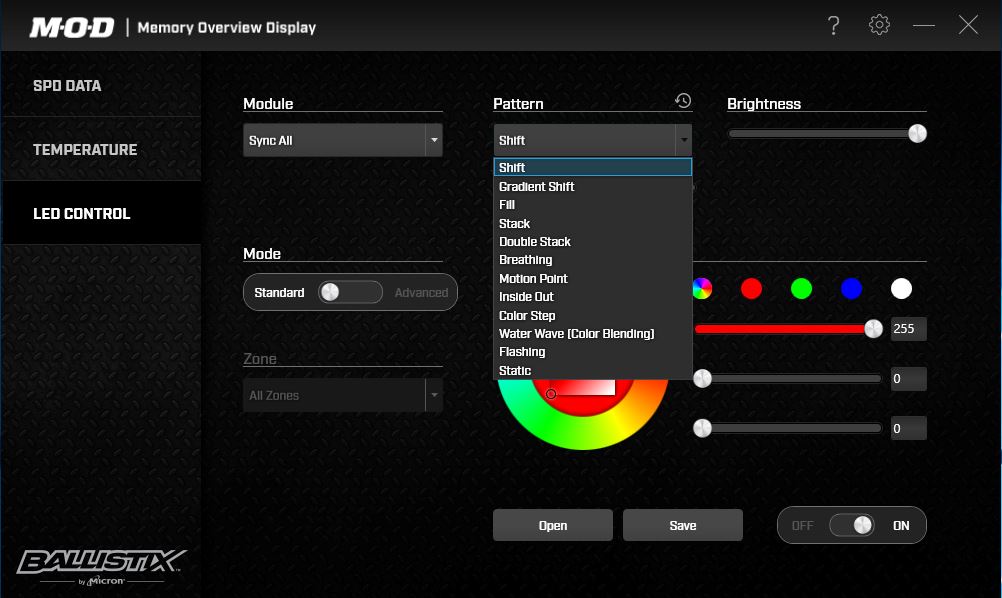Image resolution: width=1002 pixels, height=598 pixels.
Task: Click the green value field showing 0
Action: click(908, 378)
